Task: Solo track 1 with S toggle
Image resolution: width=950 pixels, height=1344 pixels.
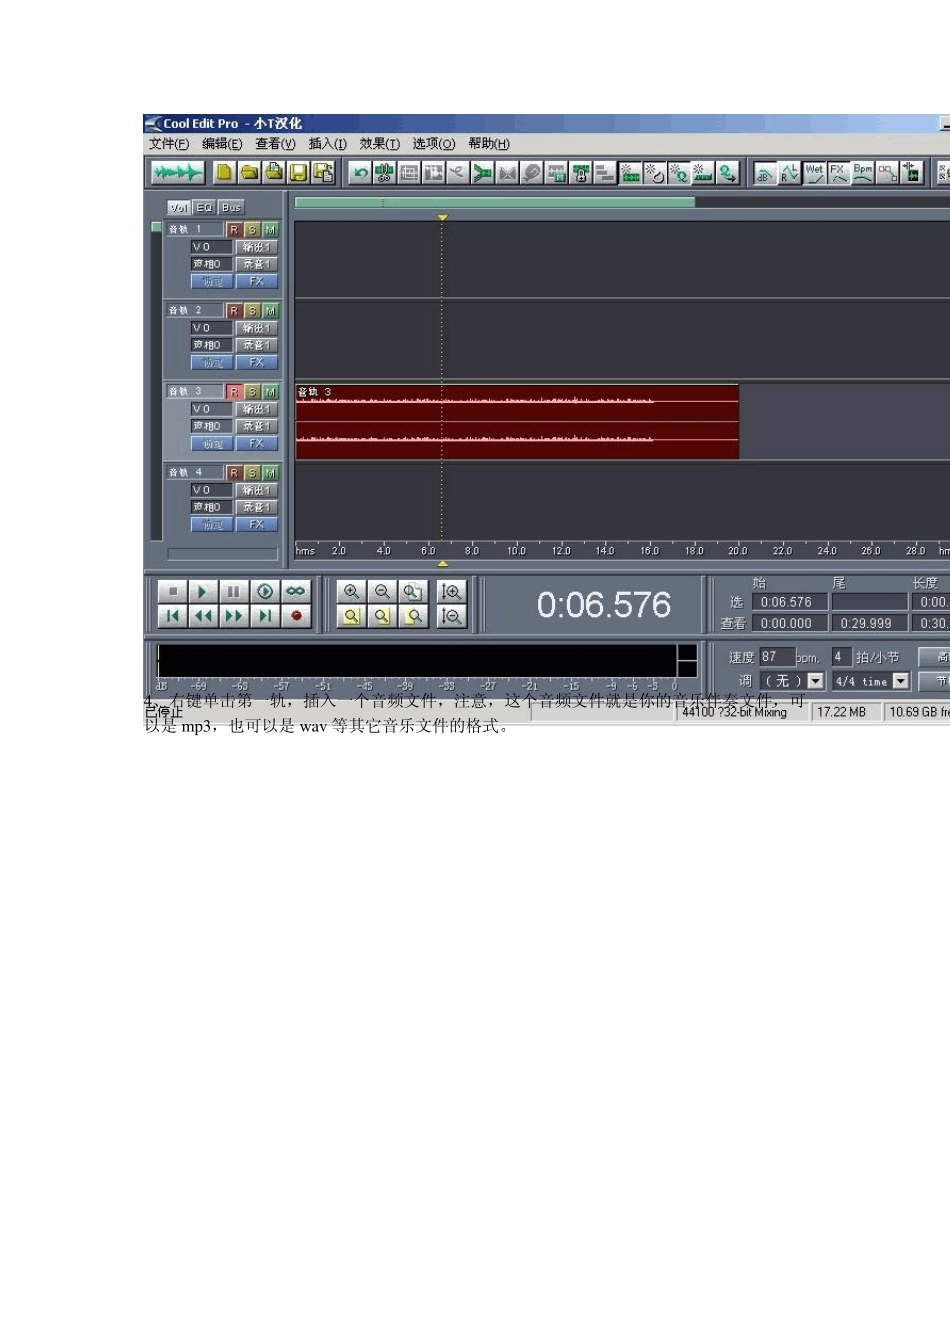Action: point(252,230)
